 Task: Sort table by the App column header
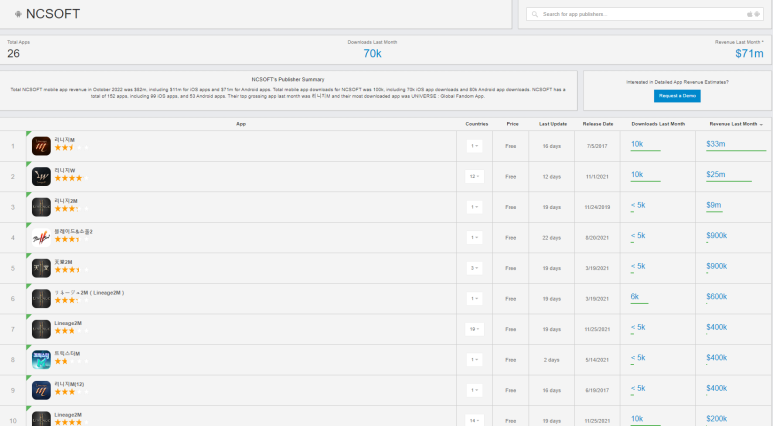coord(241,124)
